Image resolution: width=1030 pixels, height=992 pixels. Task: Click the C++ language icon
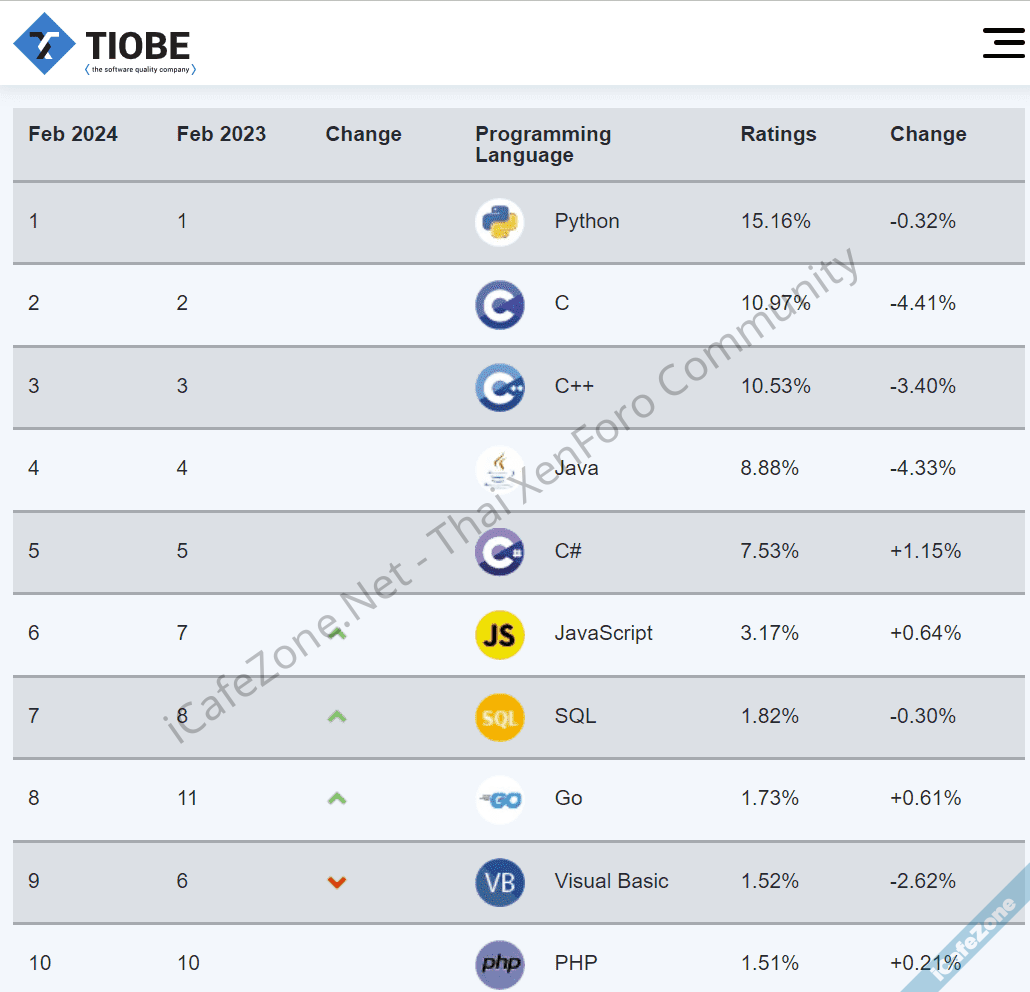point(499,387)
